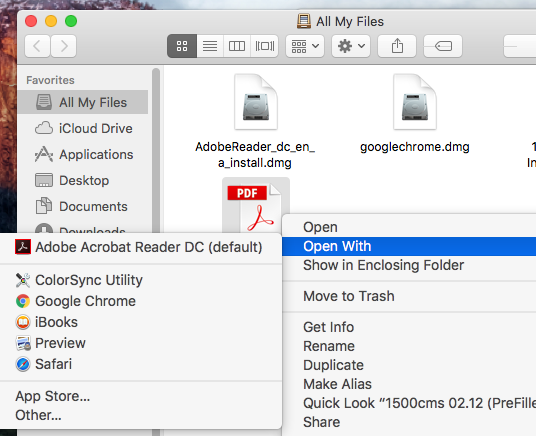Choose Open With in context menu
536x436 pixels.
click(409, 246)
